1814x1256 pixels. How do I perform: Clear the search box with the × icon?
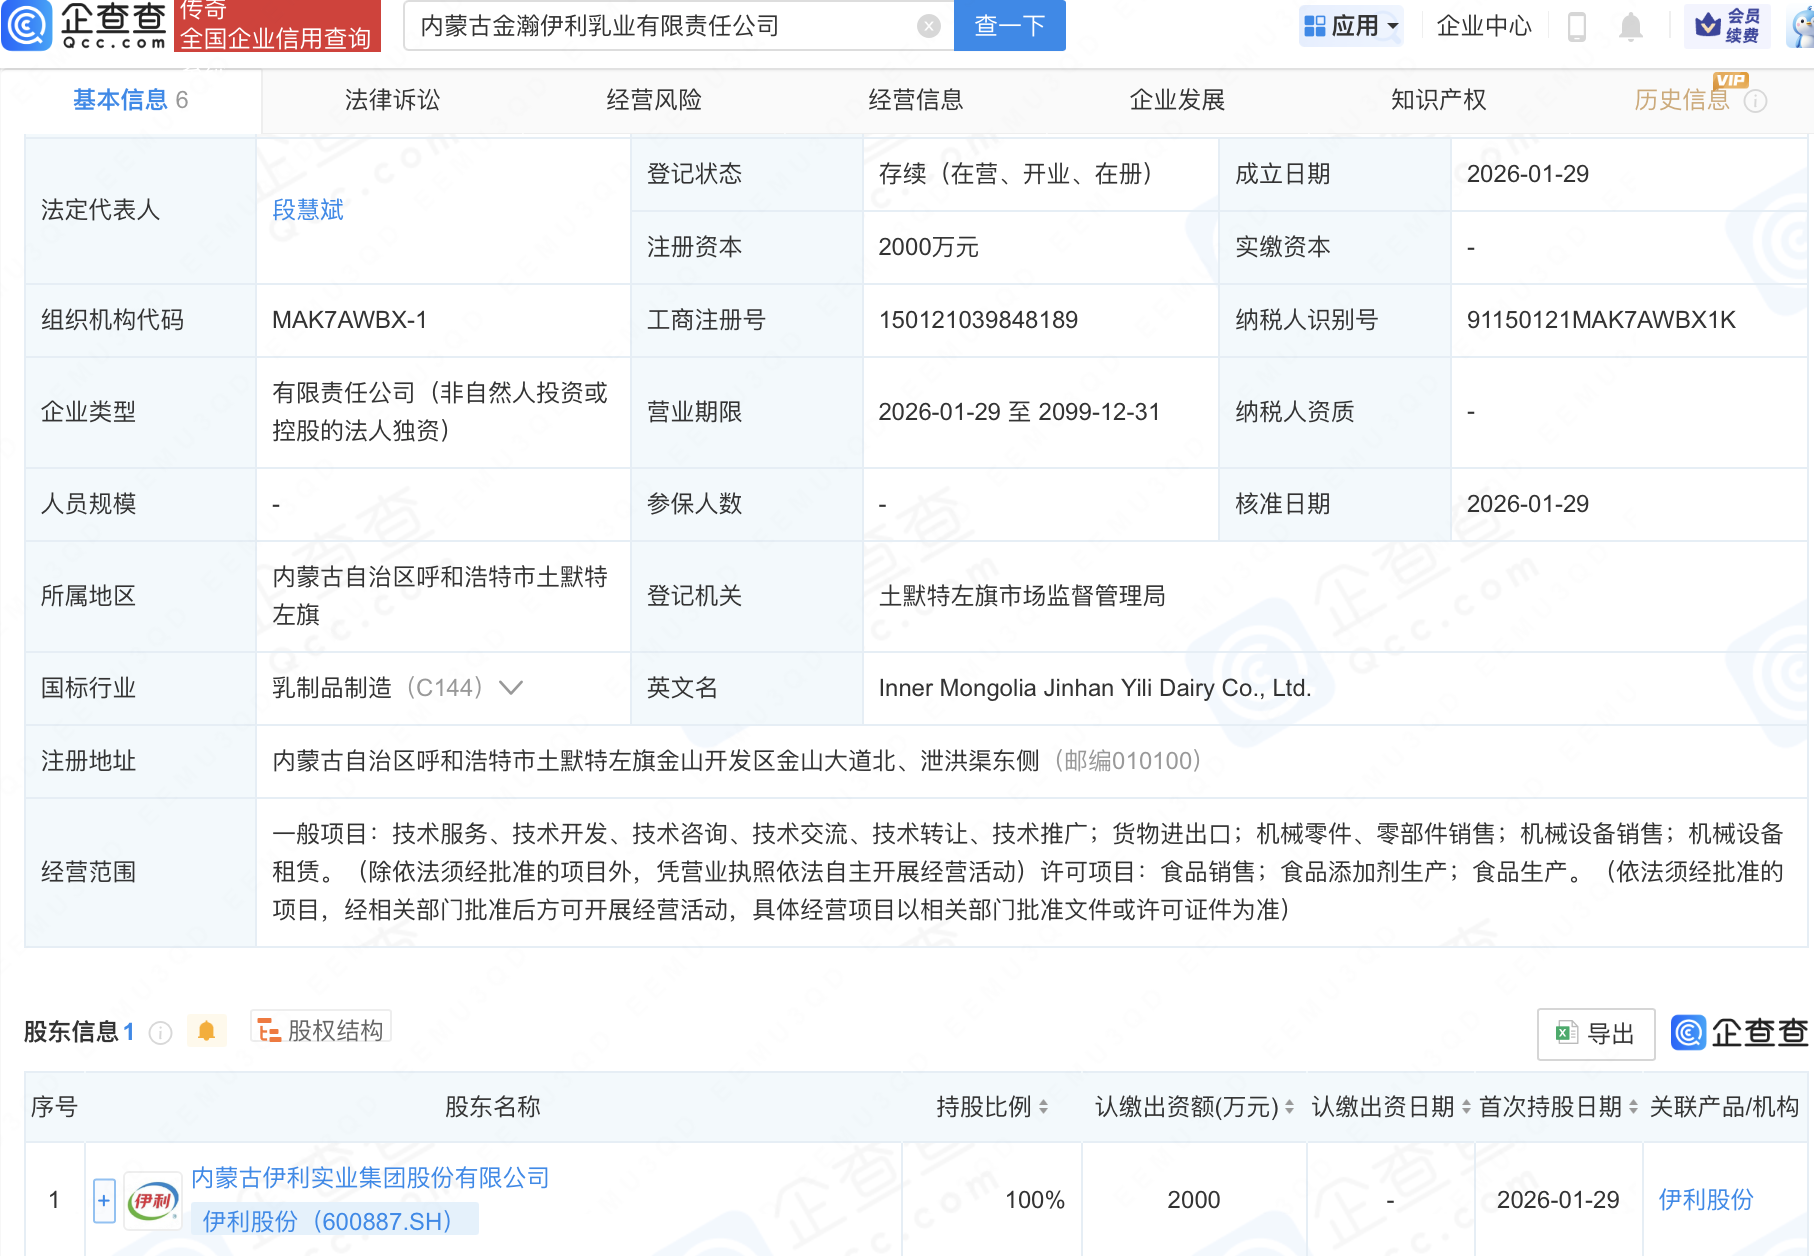[927, 27]
